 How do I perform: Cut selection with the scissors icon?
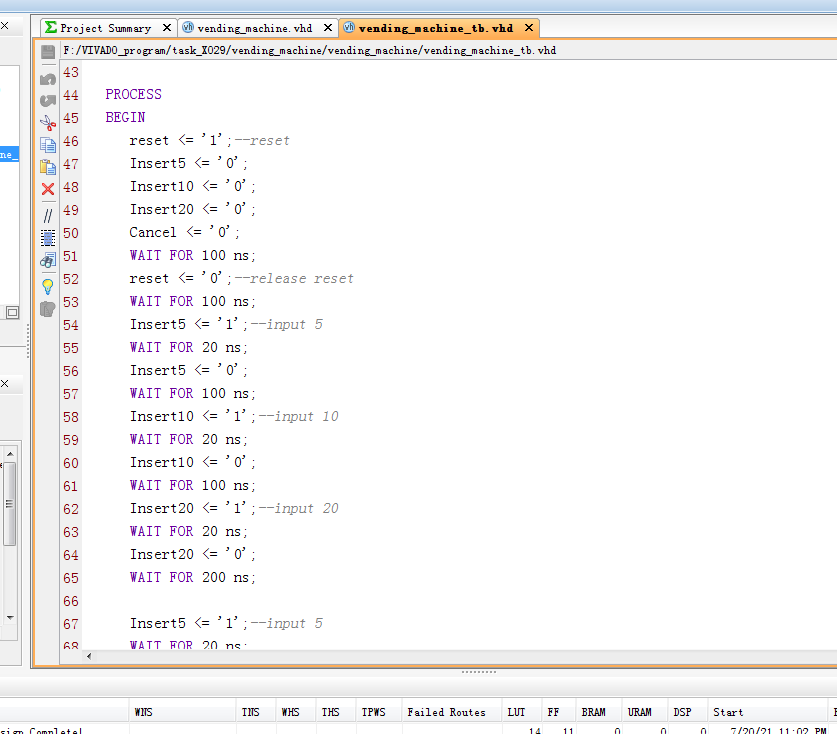coord(47,122)
